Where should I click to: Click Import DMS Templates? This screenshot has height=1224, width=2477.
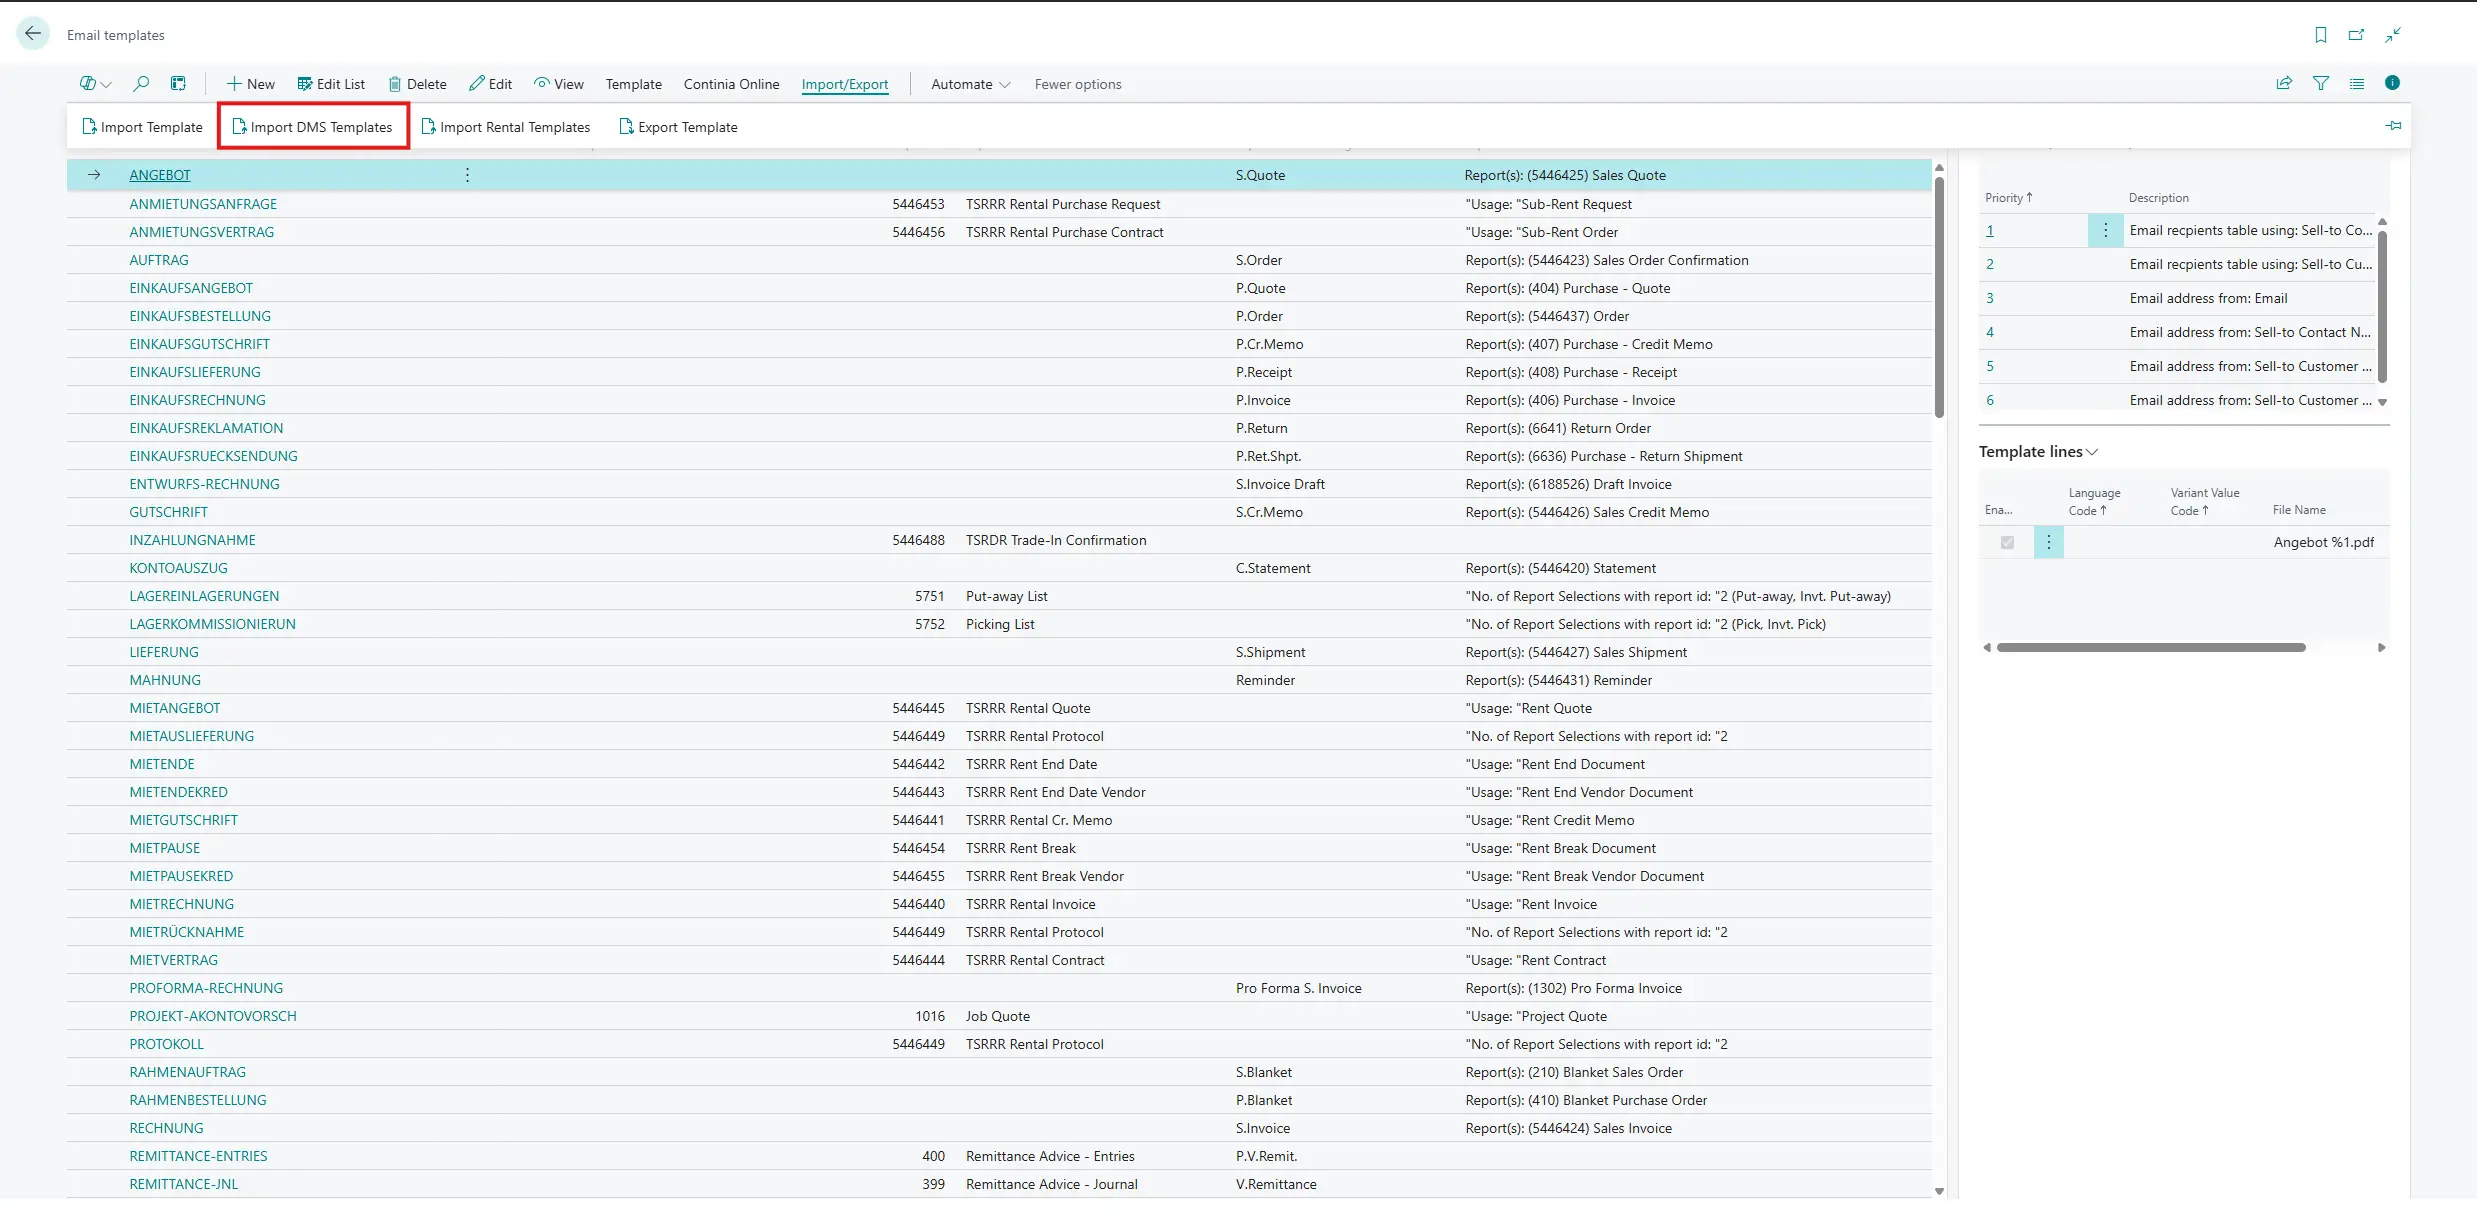click(312, 127)
